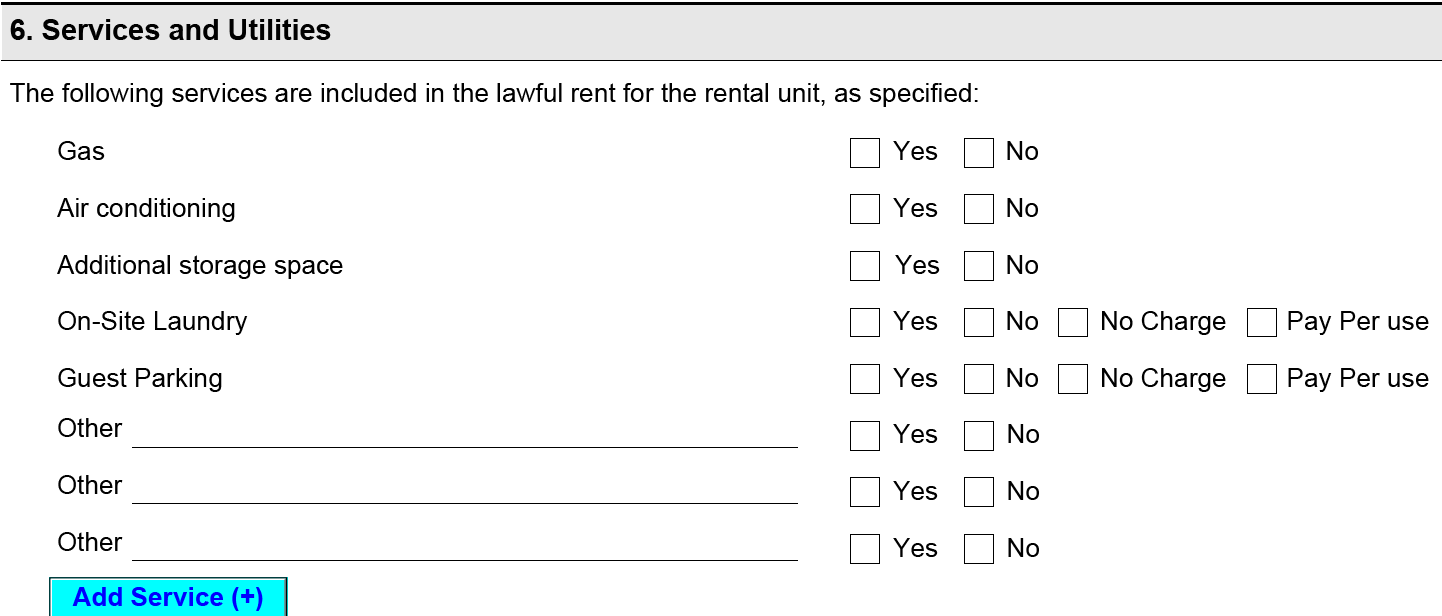Select Yes for Additional storage space
1442x616 pixels.
[x=864, y=267]
